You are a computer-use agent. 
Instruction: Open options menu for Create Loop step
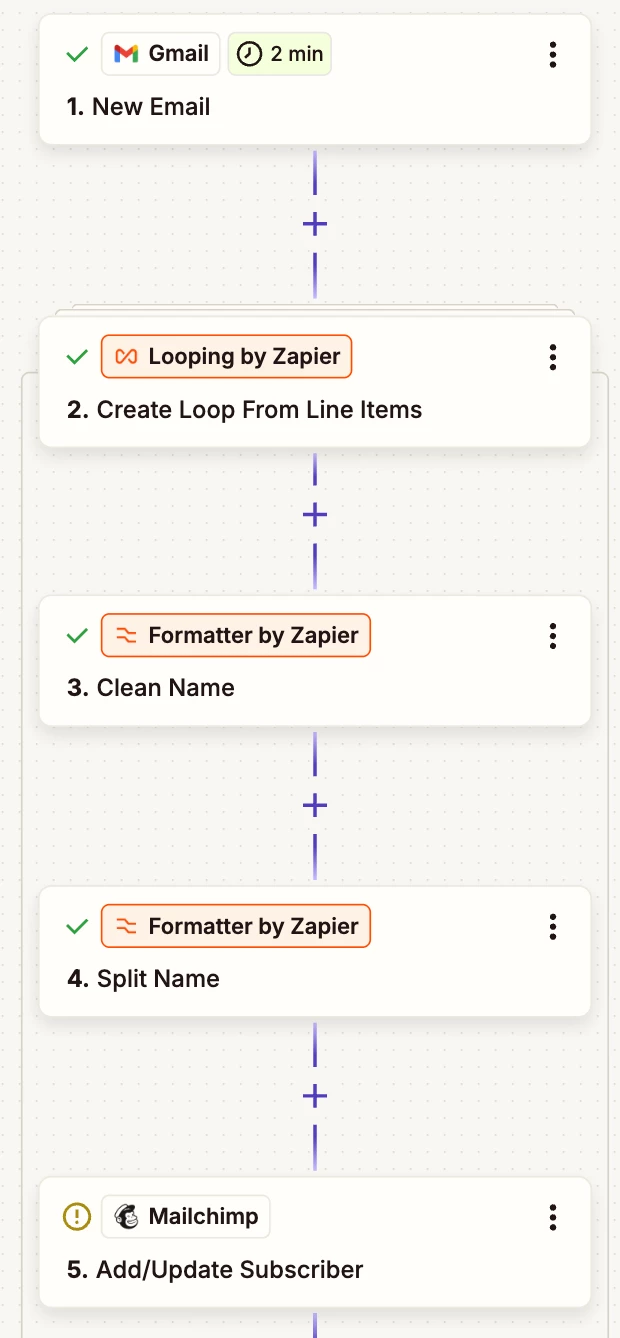(552, 357)
